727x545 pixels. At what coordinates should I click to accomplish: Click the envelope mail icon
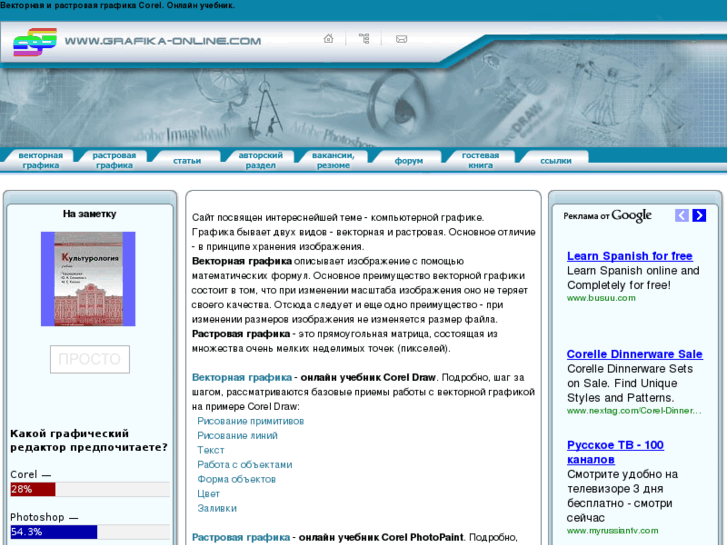pos(402,39)
